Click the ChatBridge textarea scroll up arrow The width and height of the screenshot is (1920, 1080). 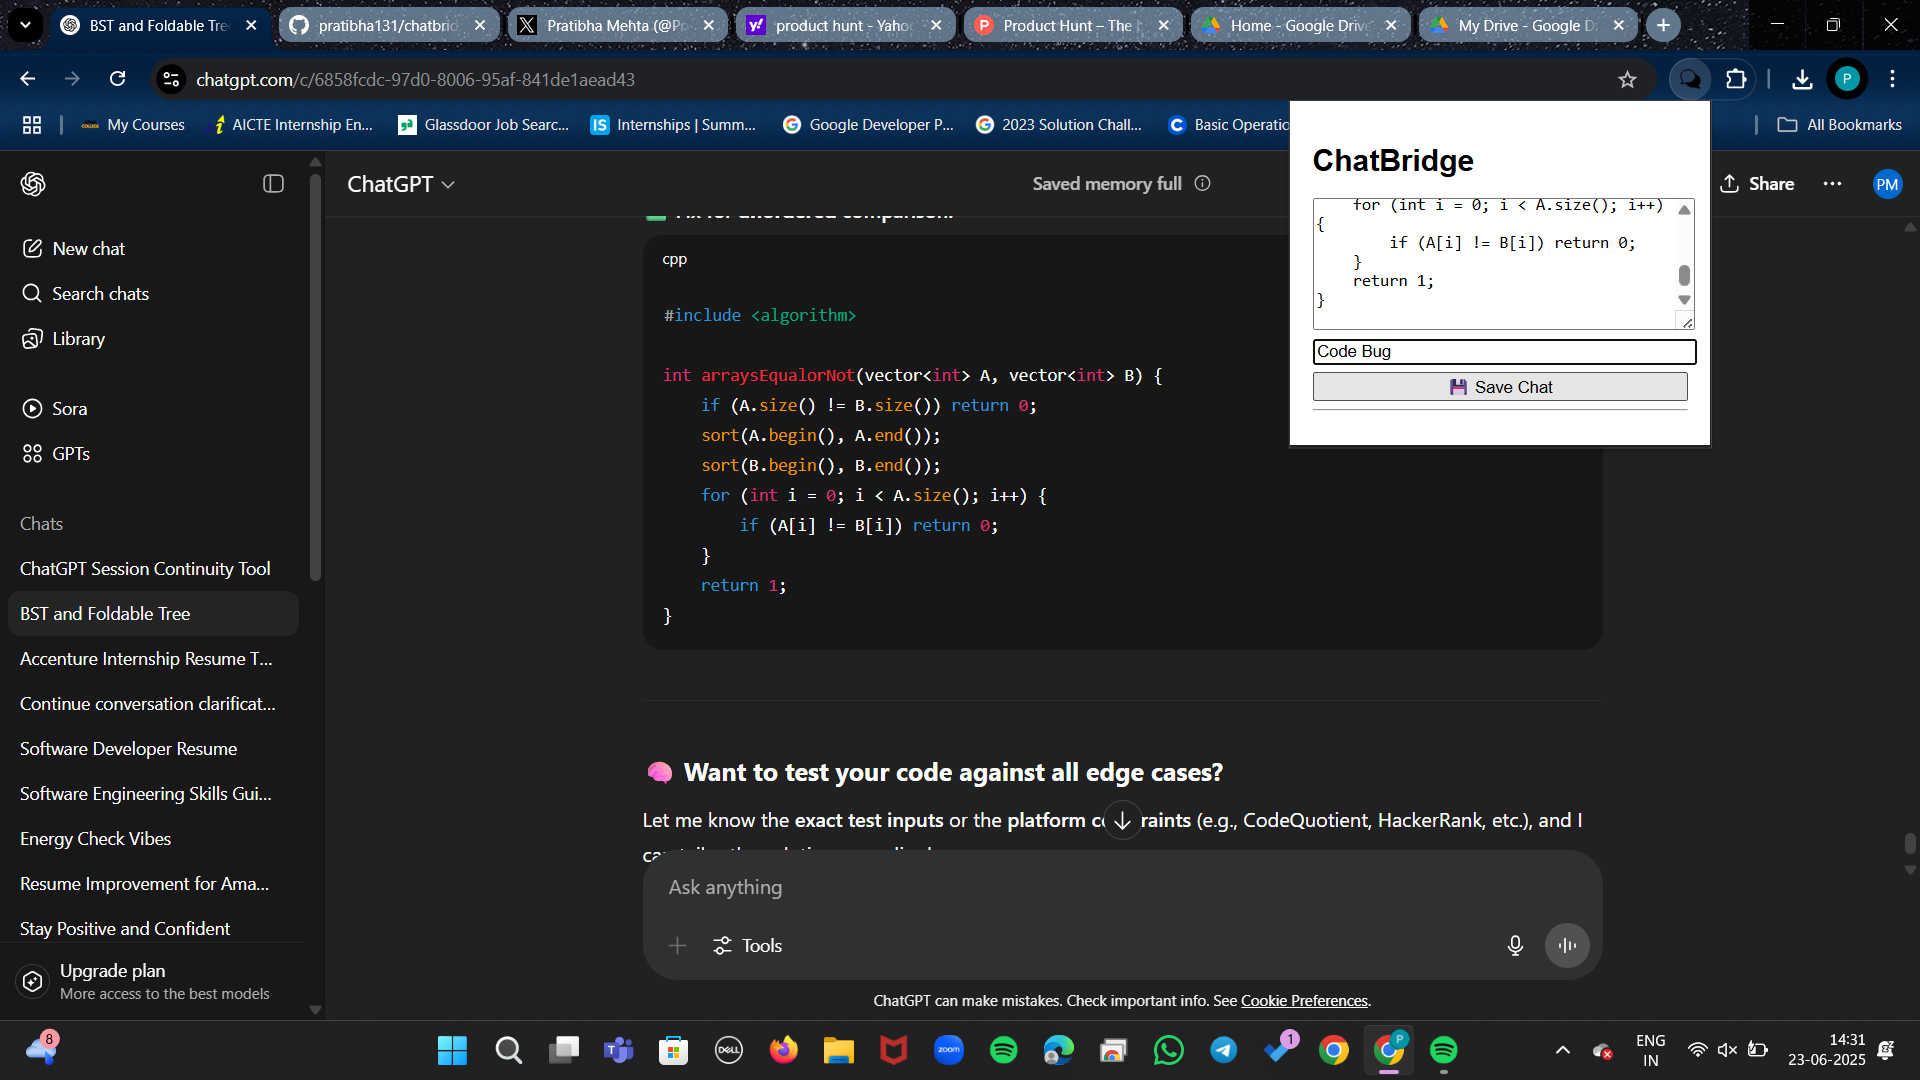point(1685,210)
